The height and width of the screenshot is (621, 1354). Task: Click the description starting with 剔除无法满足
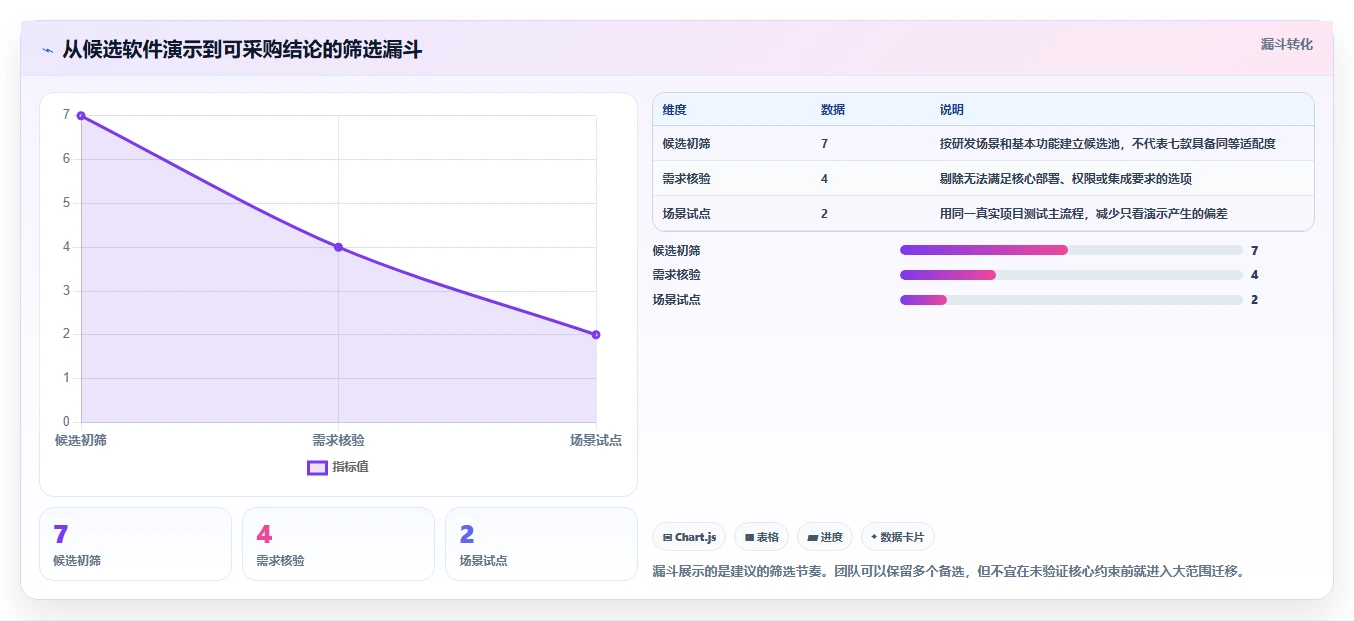[1066, 179]
